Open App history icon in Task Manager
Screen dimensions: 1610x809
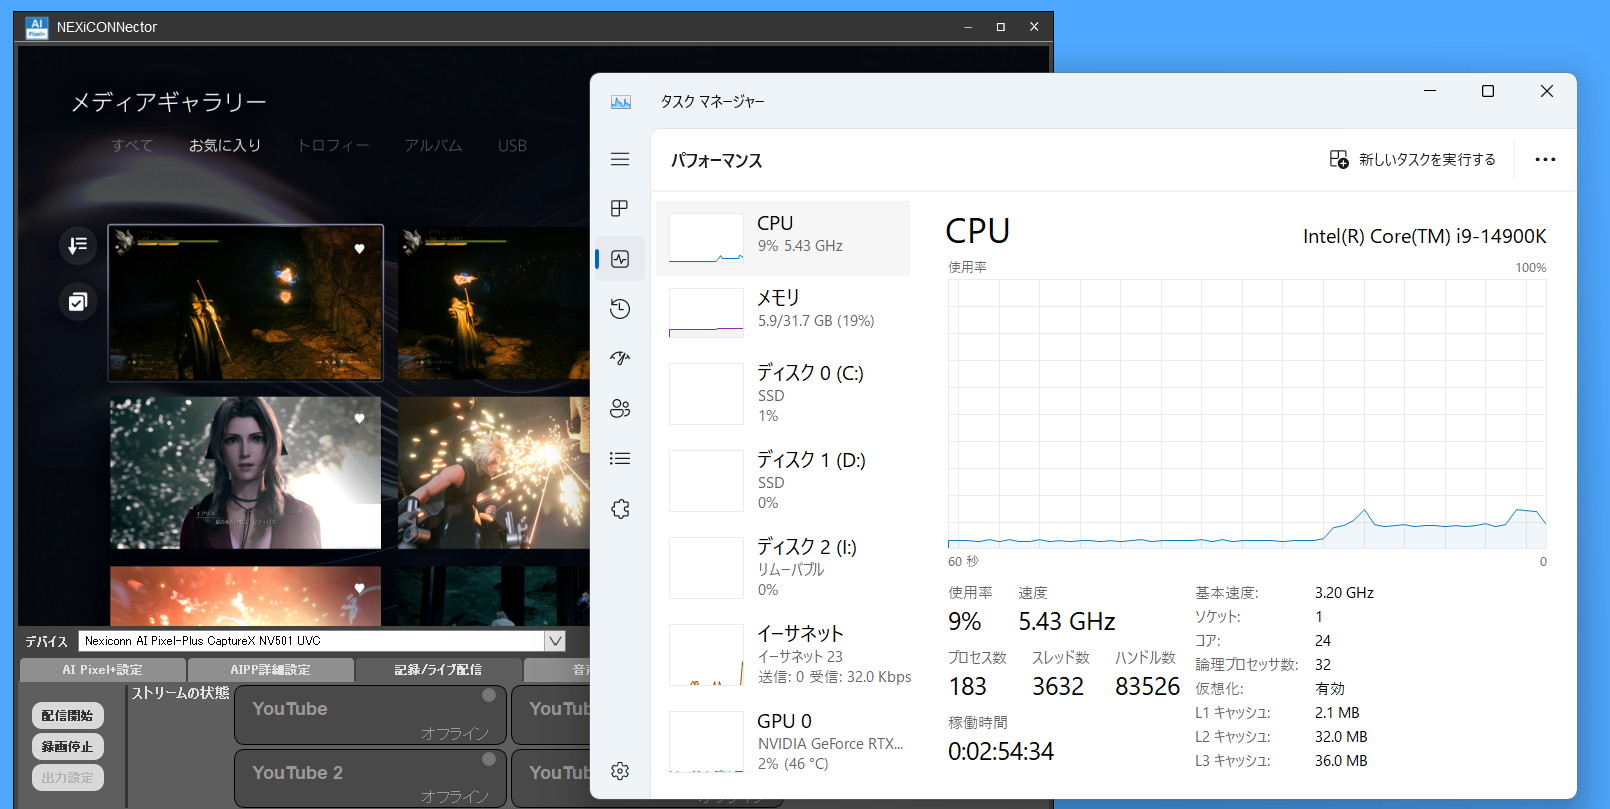click(x=620, y=309)
